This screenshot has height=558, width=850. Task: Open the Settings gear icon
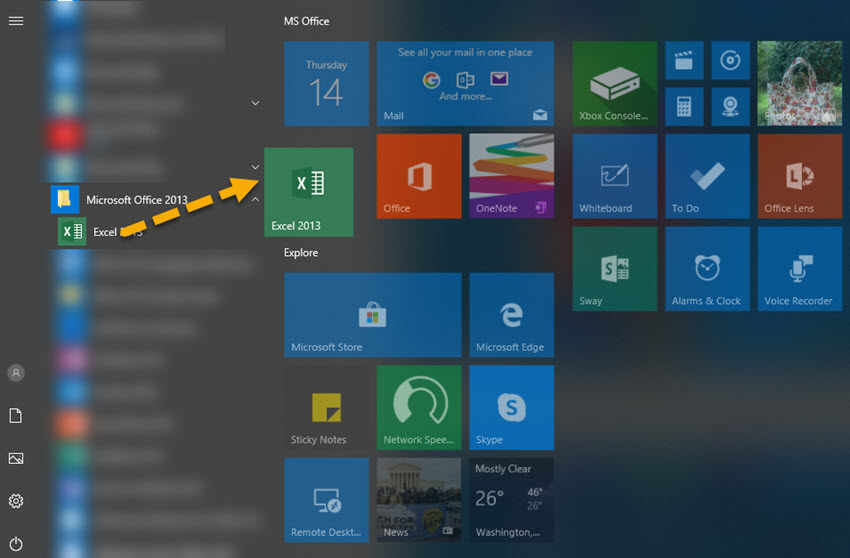click(16, 501)
